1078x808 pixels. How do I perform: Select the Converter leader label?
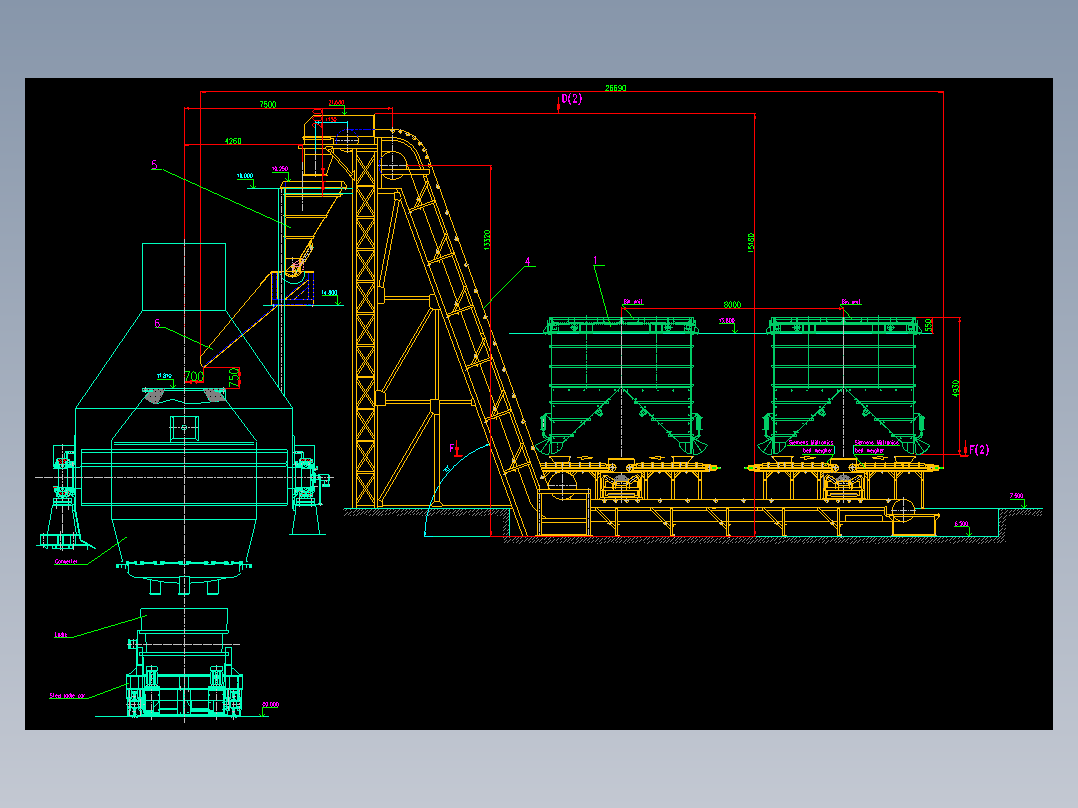pos(66,562)
